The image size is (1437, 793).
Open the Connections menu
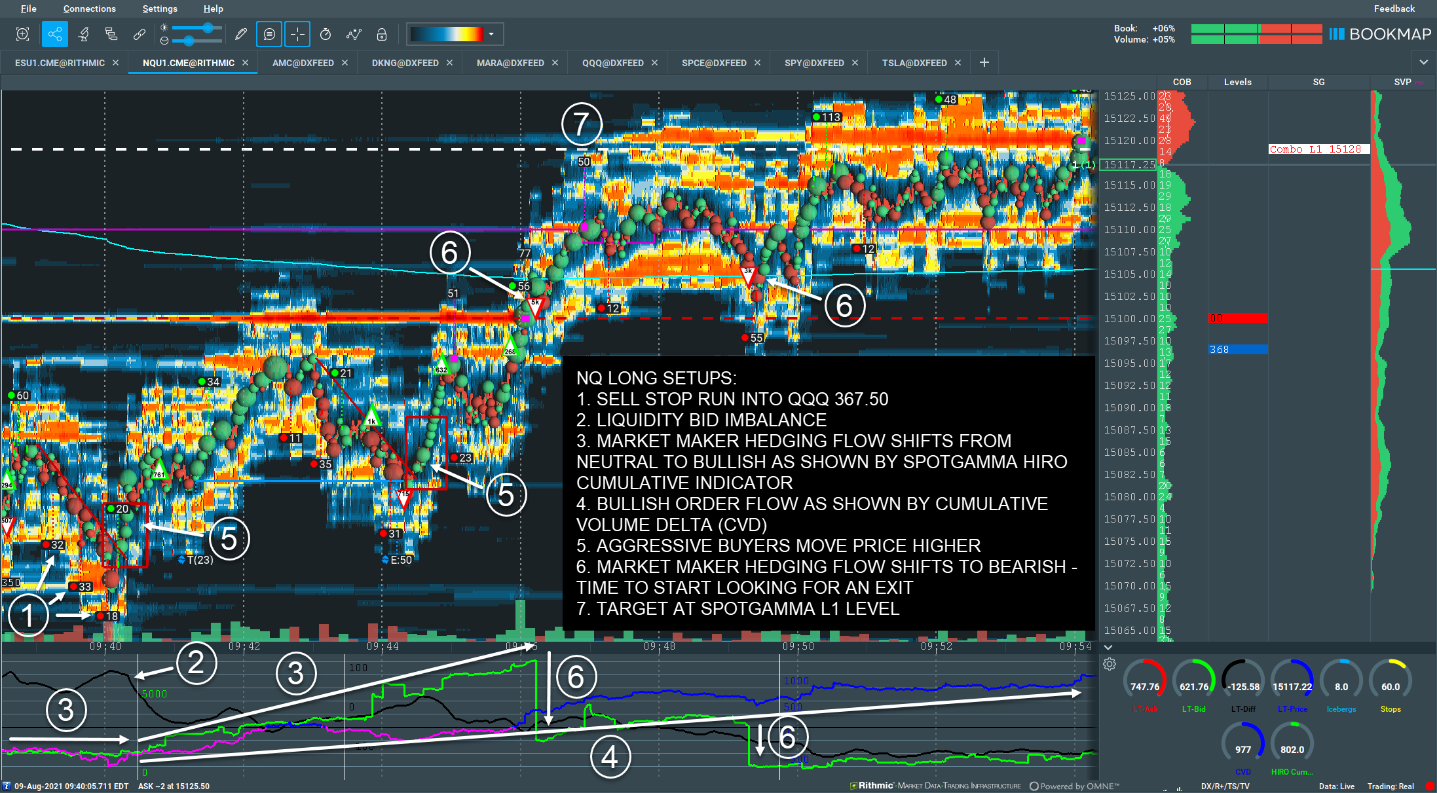pyautogui.click(x=89, y=9)
